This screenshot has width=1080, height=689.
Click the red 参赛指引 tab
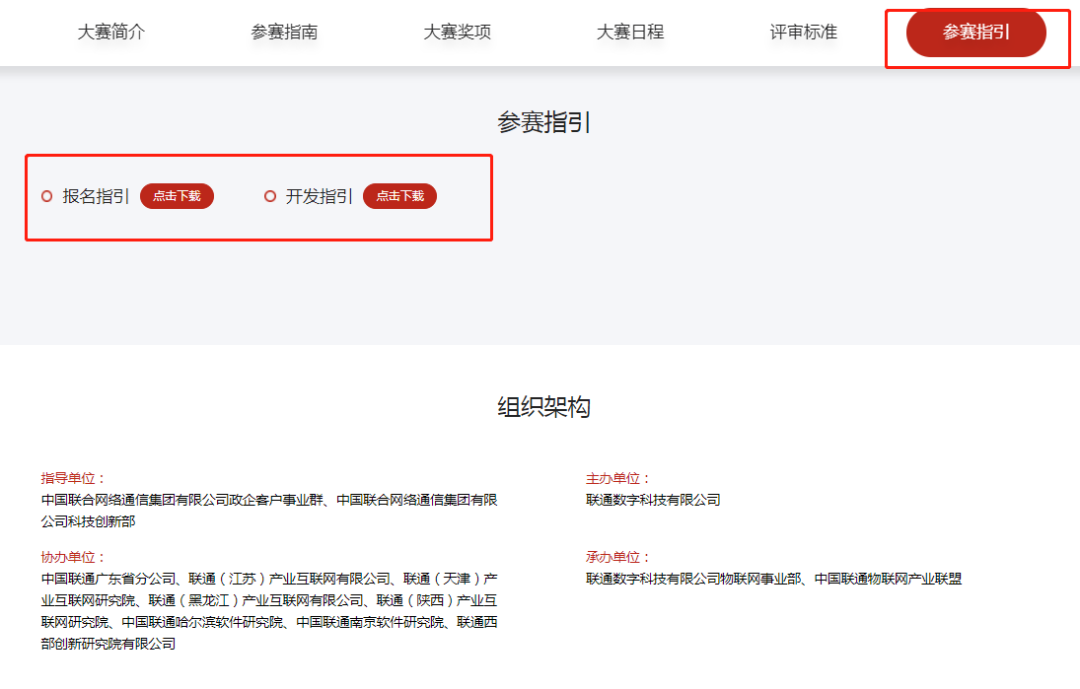(x=976, y=32)
